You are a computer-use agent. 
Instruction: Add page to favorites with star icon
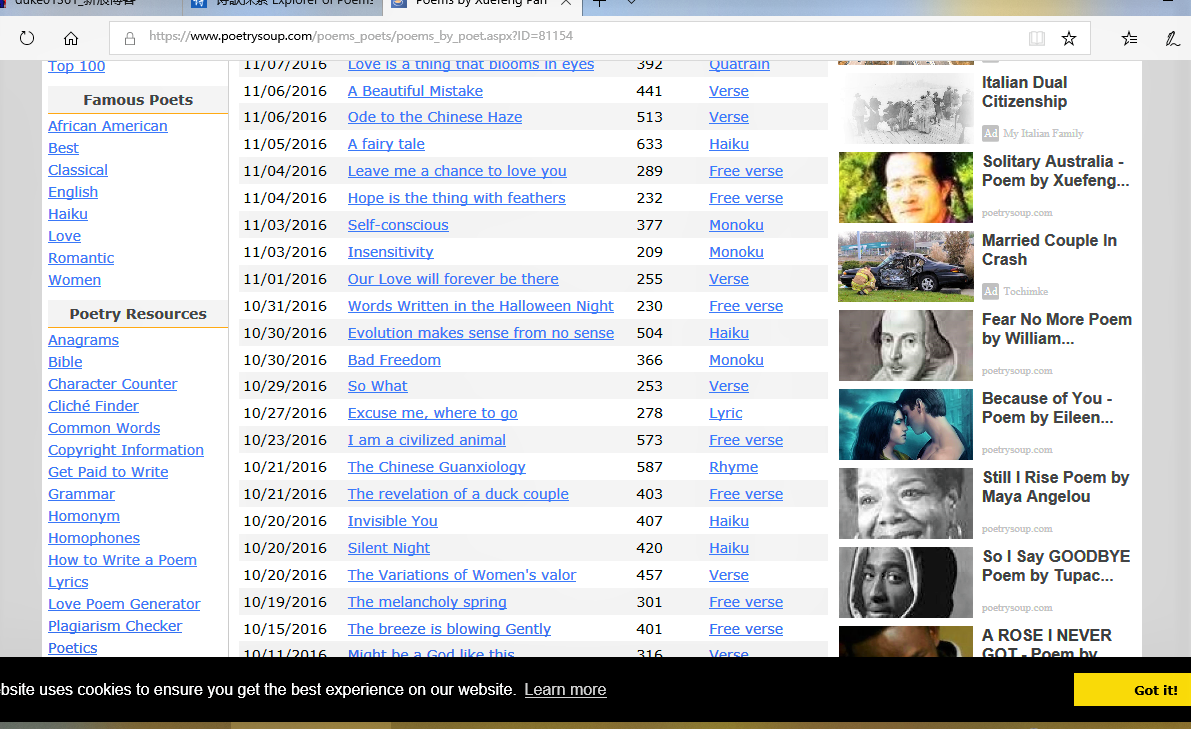pyautogui.click(x=1069, y=39)
